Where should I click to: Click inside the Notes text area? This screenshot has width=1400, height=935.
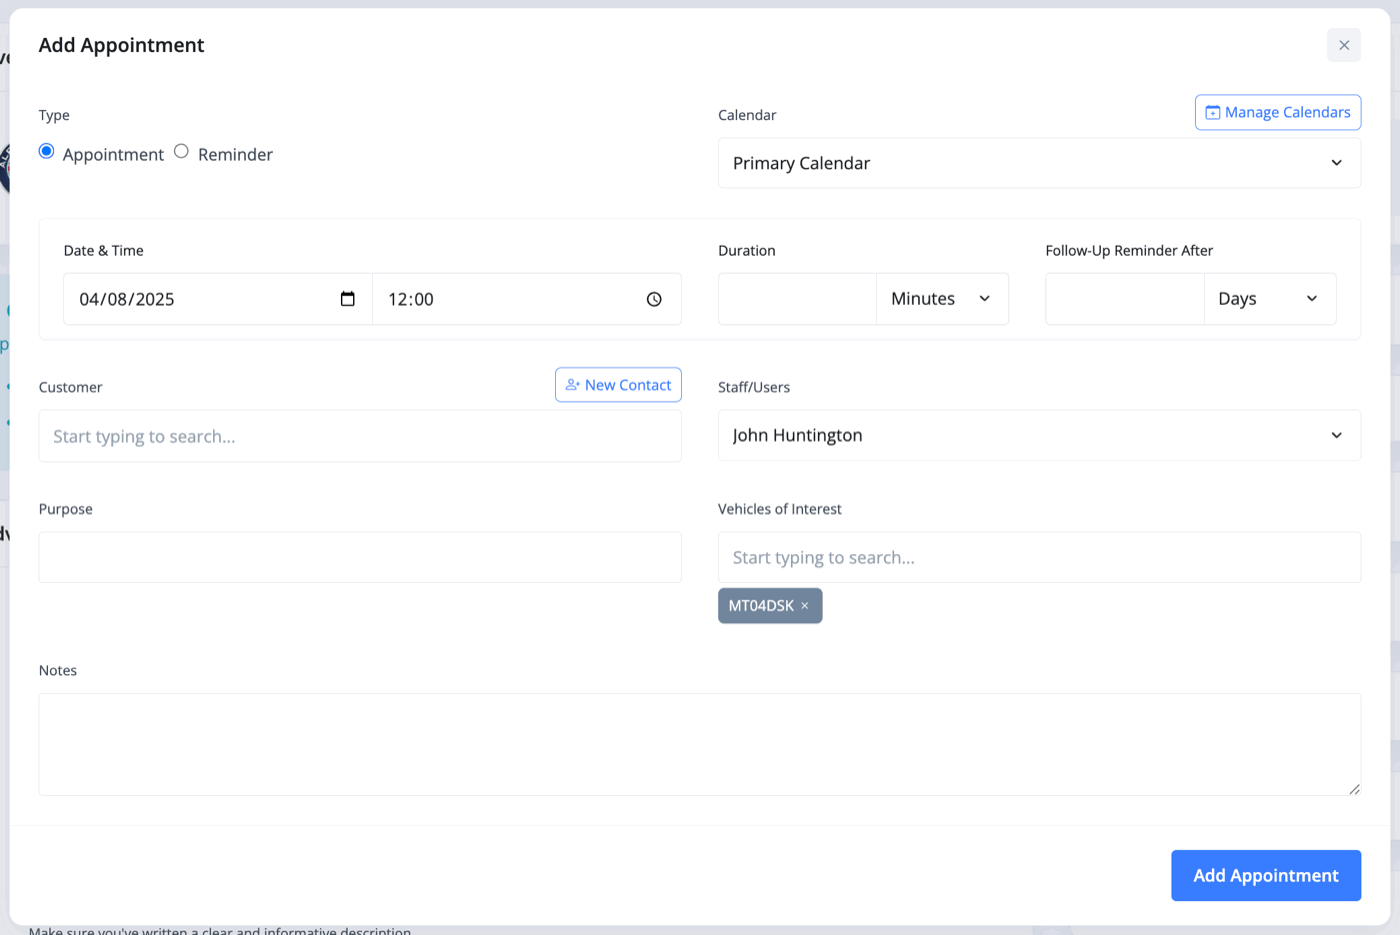pos(699,744)
